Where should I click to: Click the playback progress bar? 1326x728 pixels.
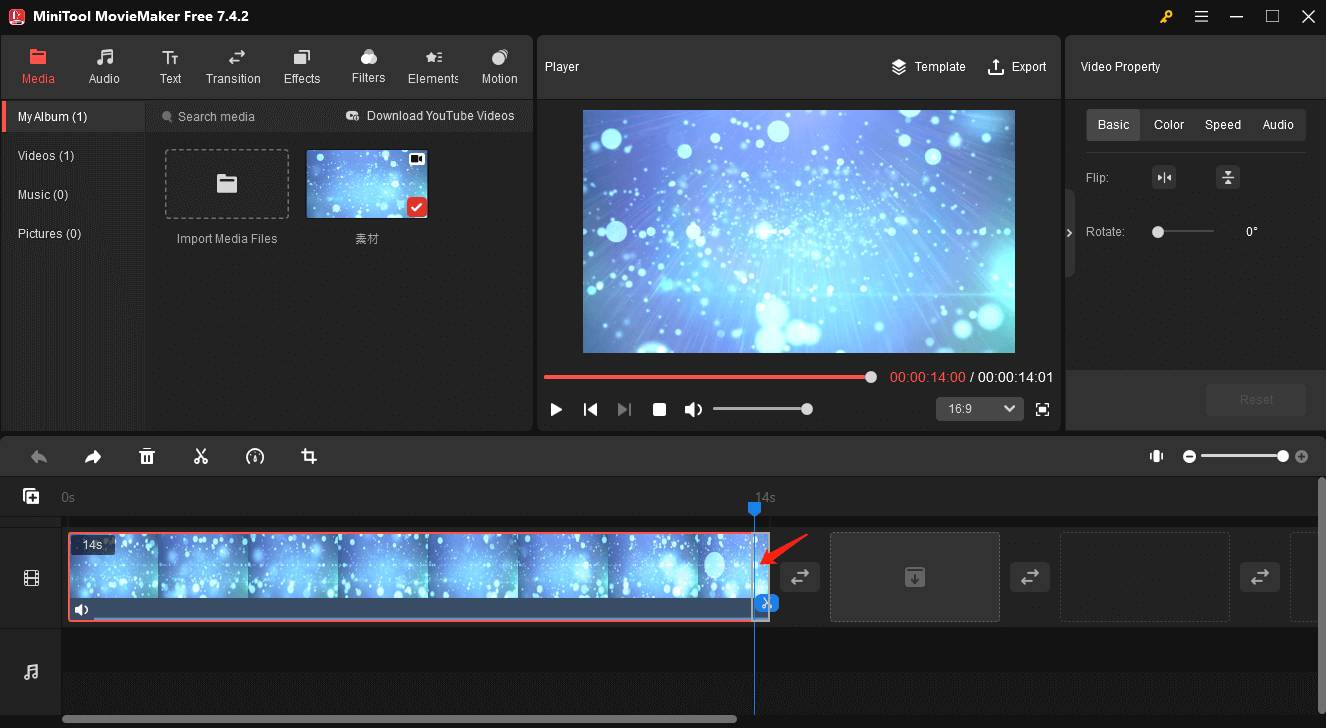(x=710, y=377)
